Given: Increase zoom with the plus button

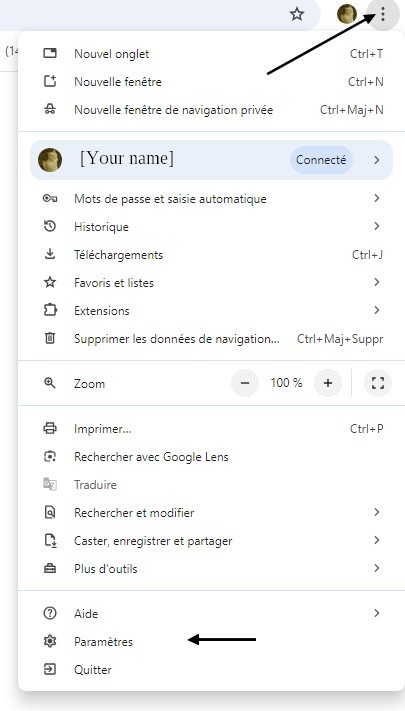Looking at the screenshot, I should [x=327, y=383].
